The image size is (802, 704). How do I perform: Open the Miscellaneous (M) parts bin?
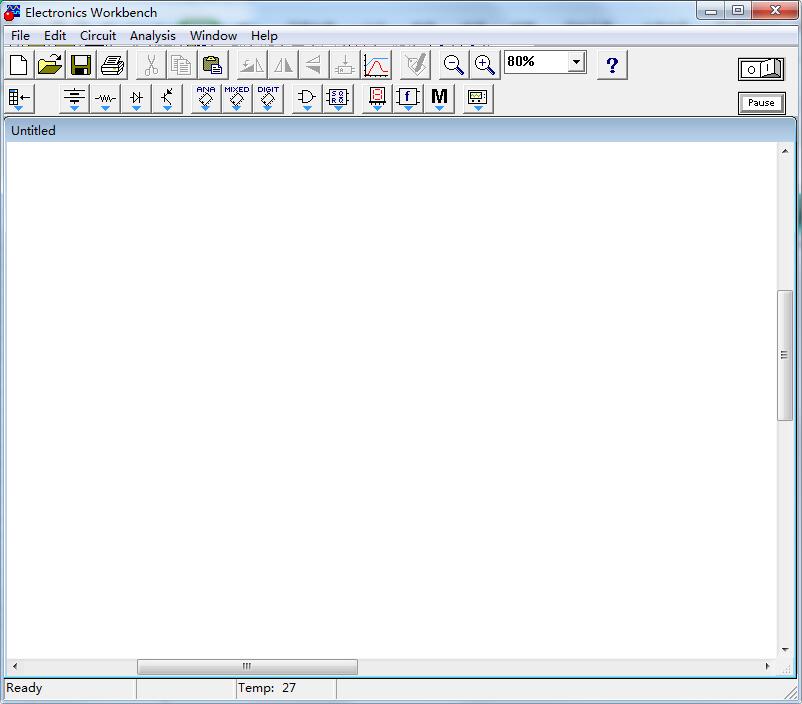439,99
